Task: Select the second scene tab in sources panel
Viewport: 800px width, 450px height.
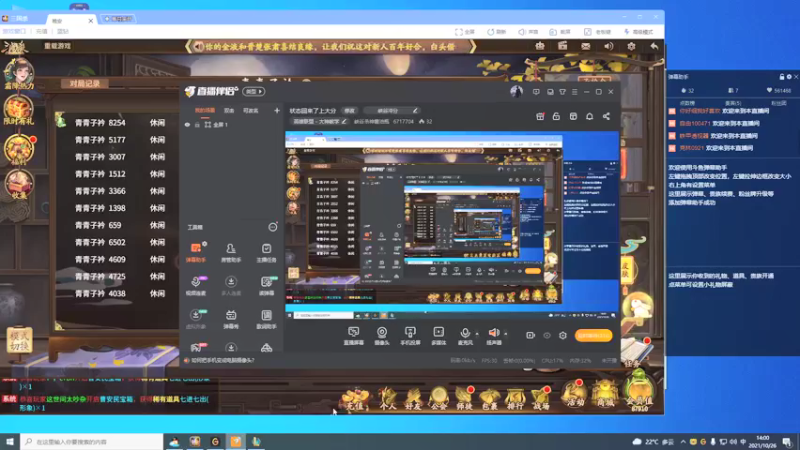Action: click(x=229, y=110)
